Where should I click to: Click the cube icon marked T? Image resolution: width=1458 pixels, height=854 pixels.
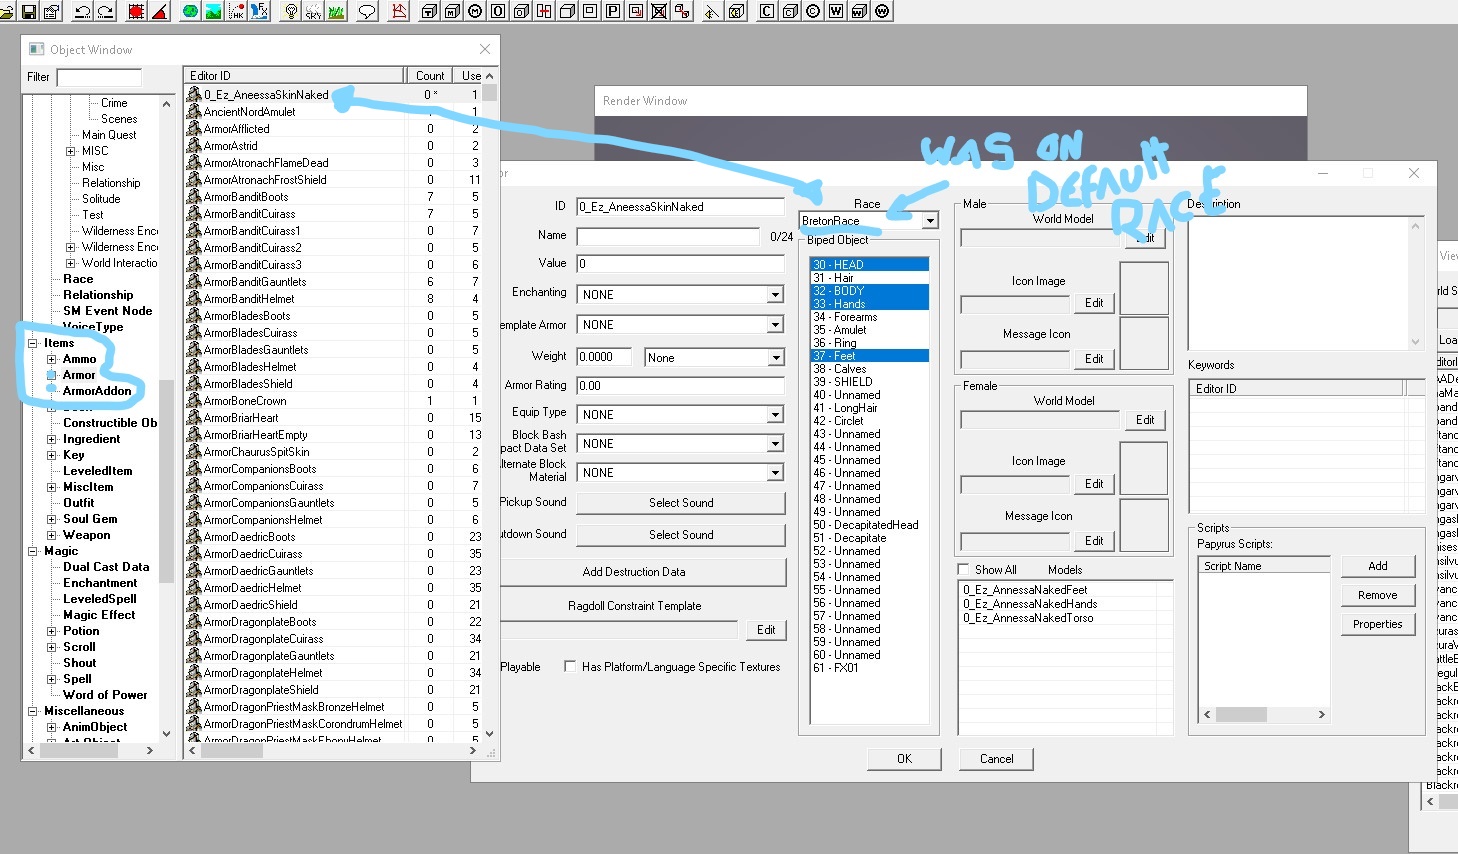(429, 11)
